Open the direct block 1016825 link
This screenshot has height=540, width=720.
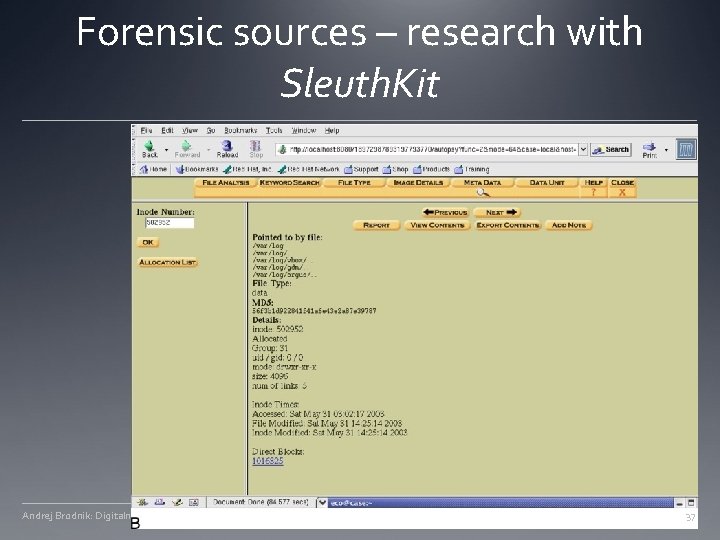268,461
